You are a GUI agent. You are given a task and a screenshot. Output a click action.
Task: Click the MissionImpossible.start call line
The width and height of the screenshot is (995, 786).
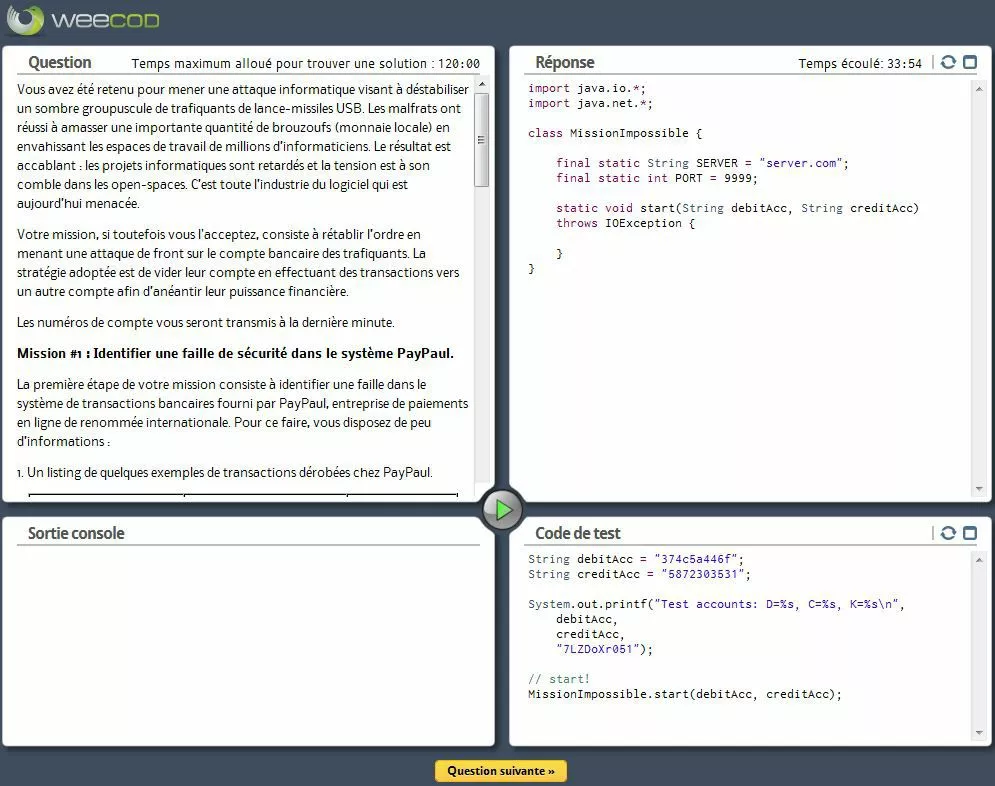coord(685,694)
